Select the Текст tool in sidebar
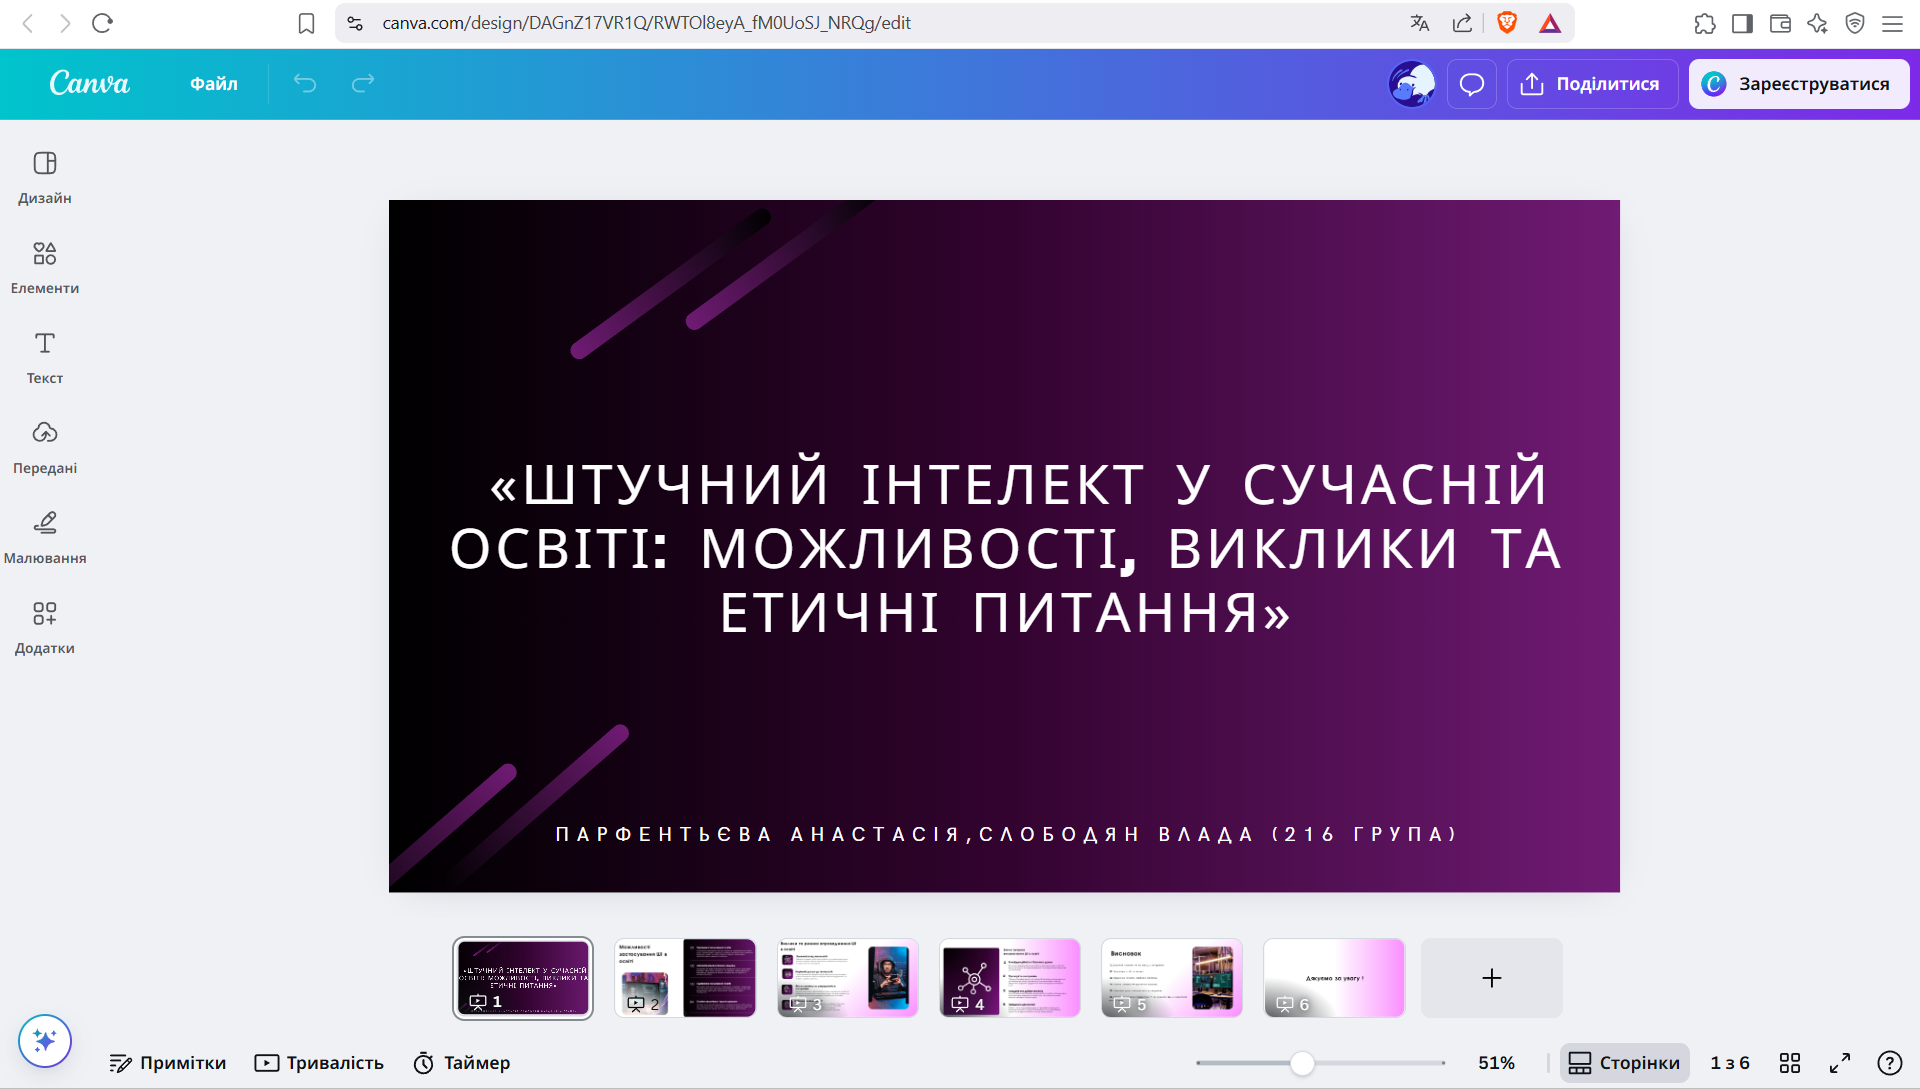1920x1089 pixels. (x=45, y=358)
